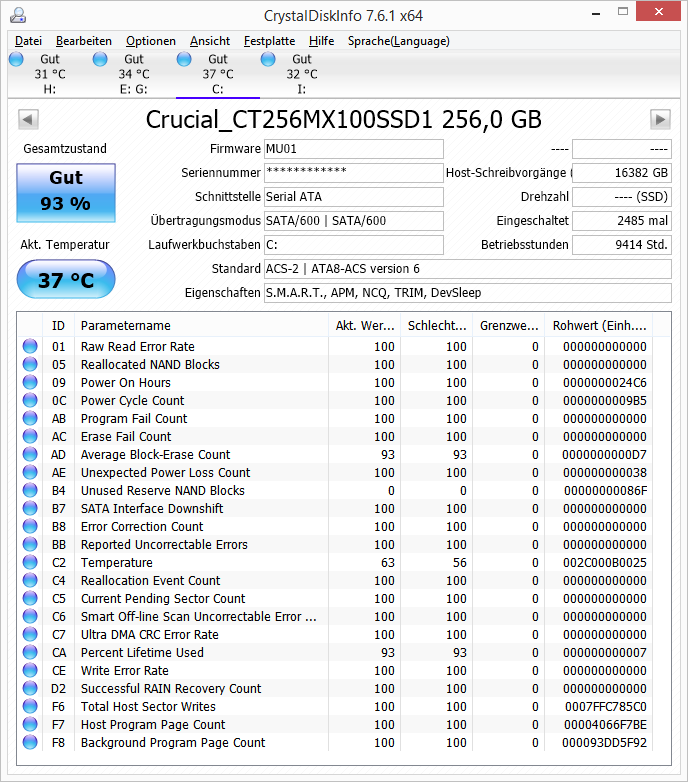Click the Standard field ACS-2
Image resolution: width=688 pixels, height=782 pixels.
coord(468,268)
